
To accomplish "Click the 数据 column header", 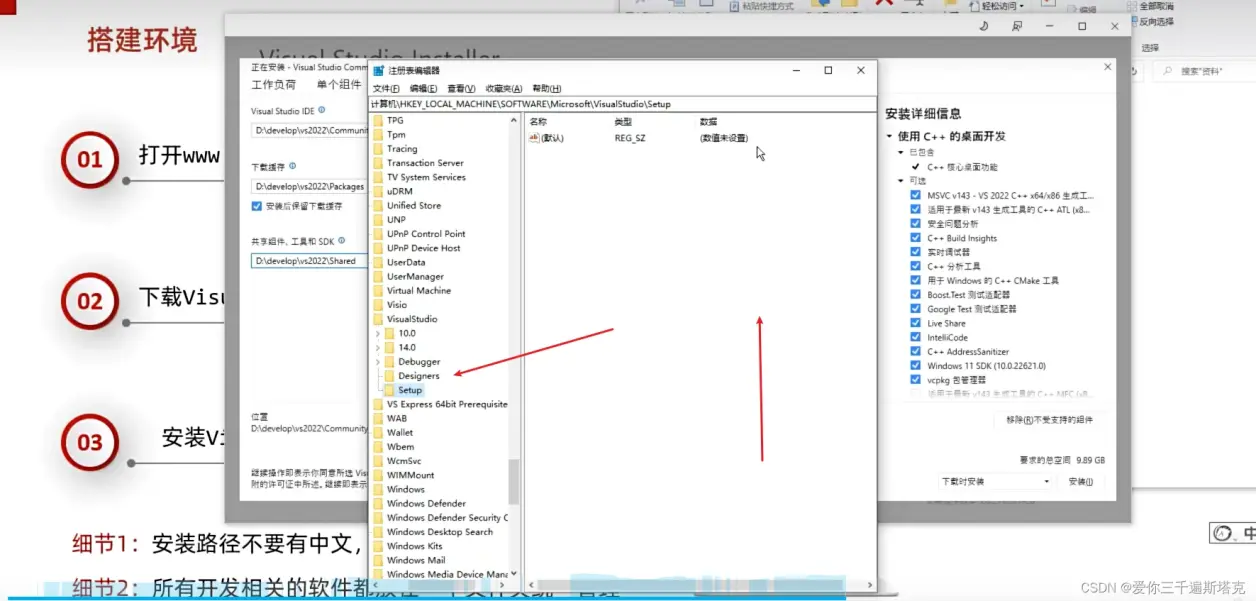I will tap(708, 121).
